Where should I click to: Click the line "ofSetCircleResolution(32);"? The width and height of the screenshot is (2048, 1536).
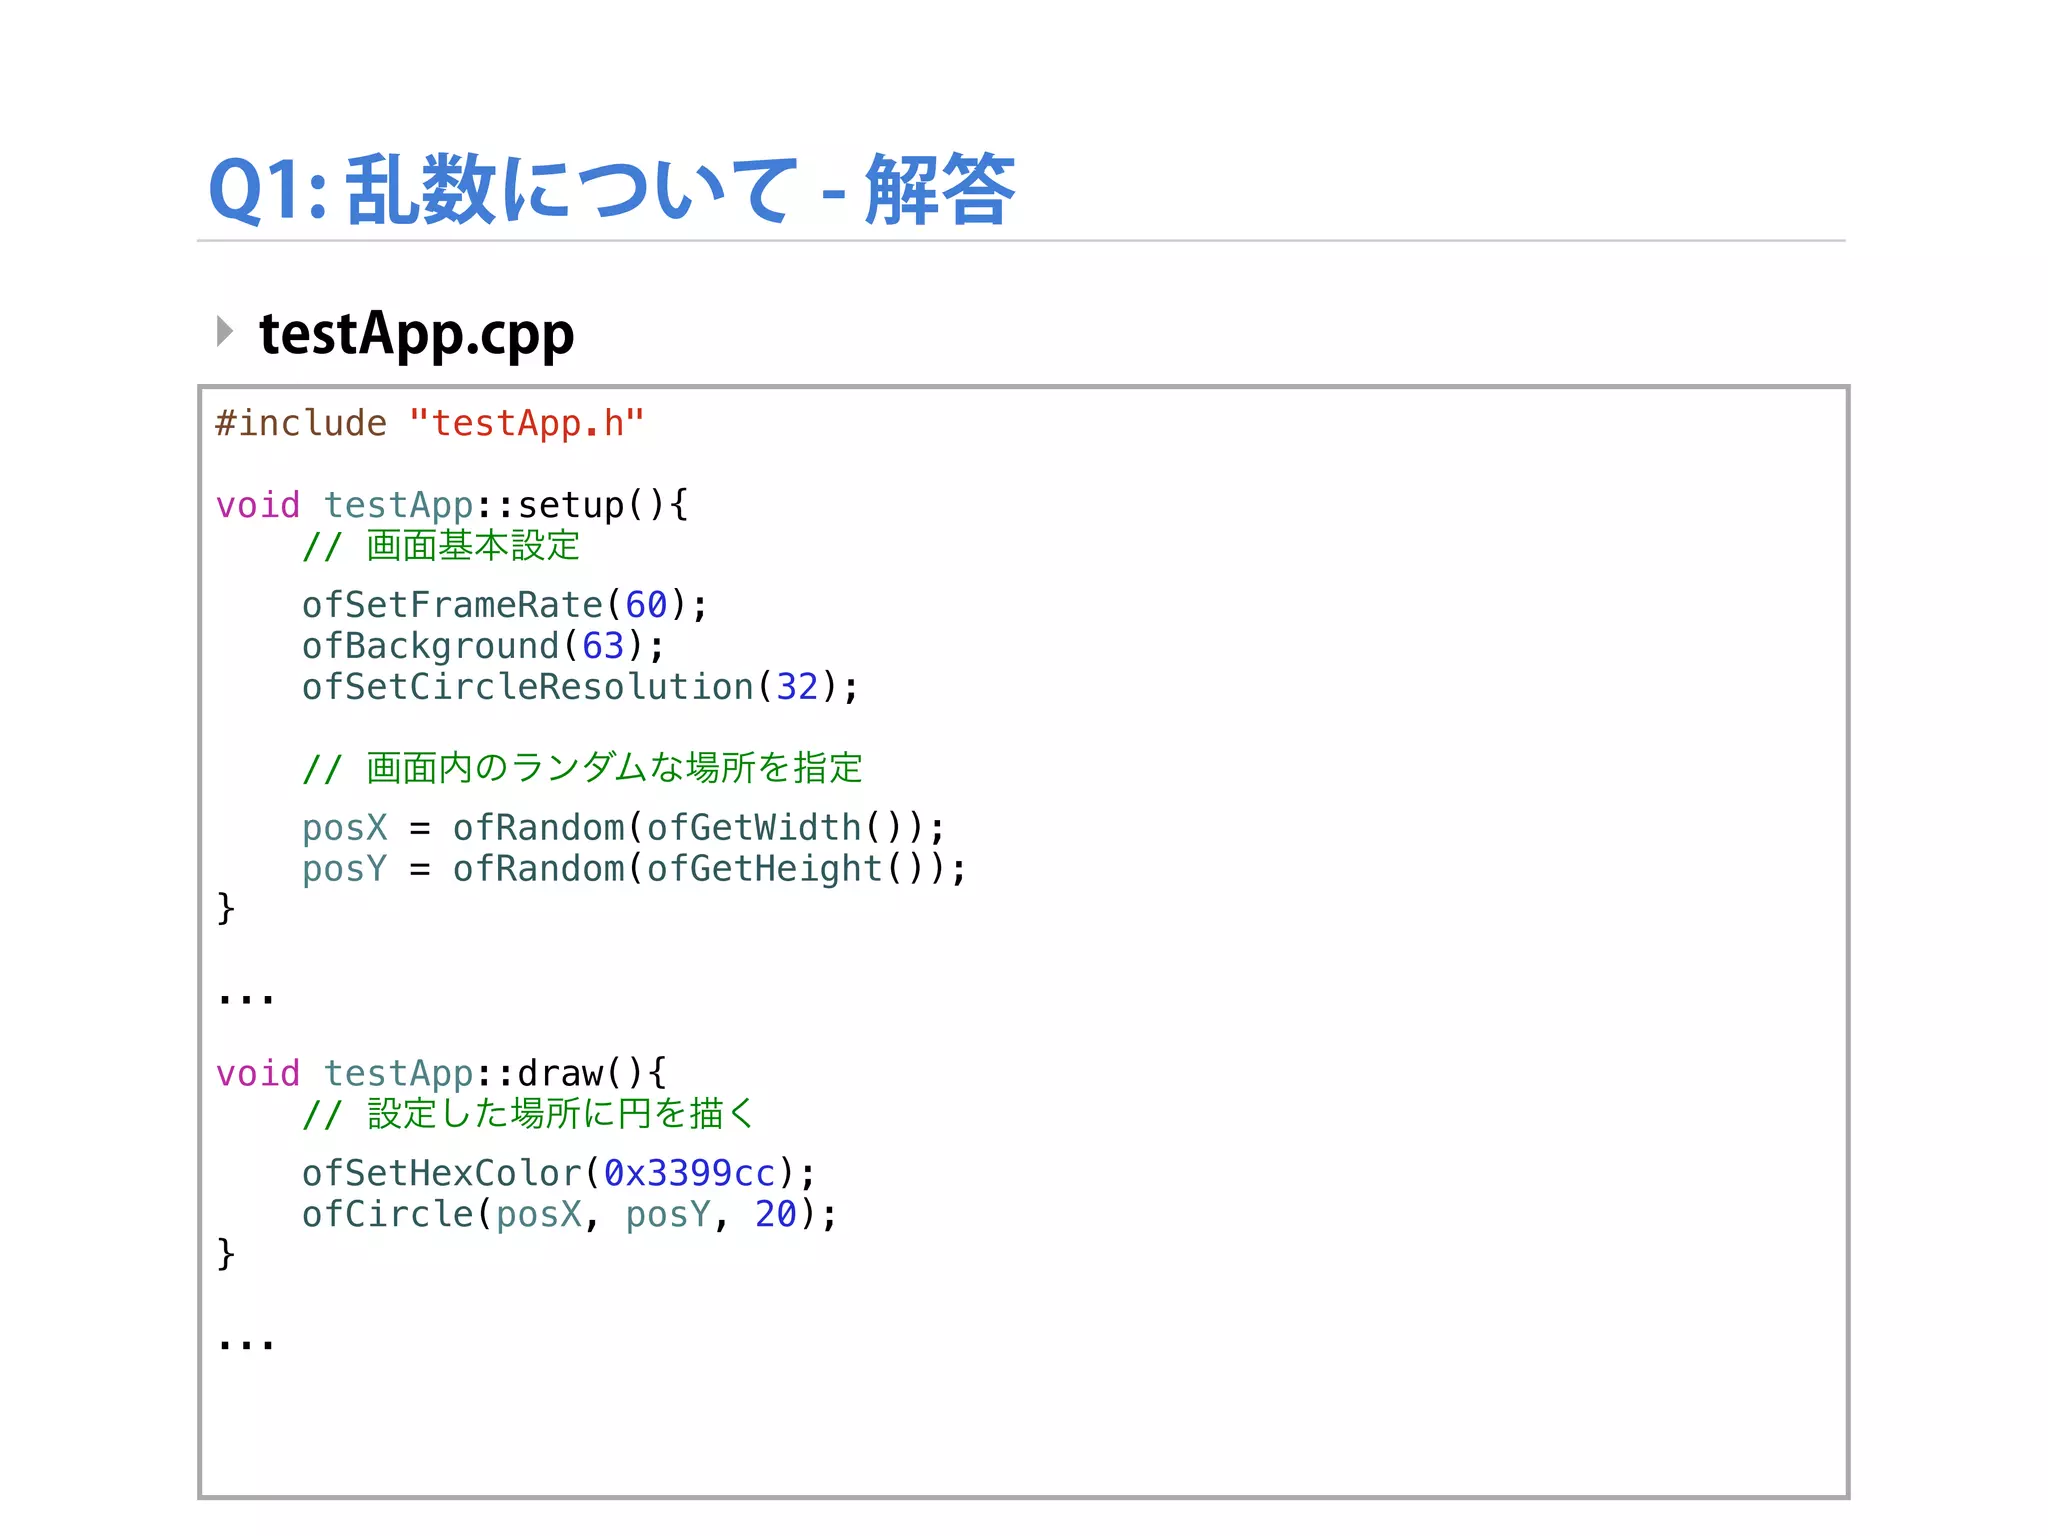[x=580, y=687]
